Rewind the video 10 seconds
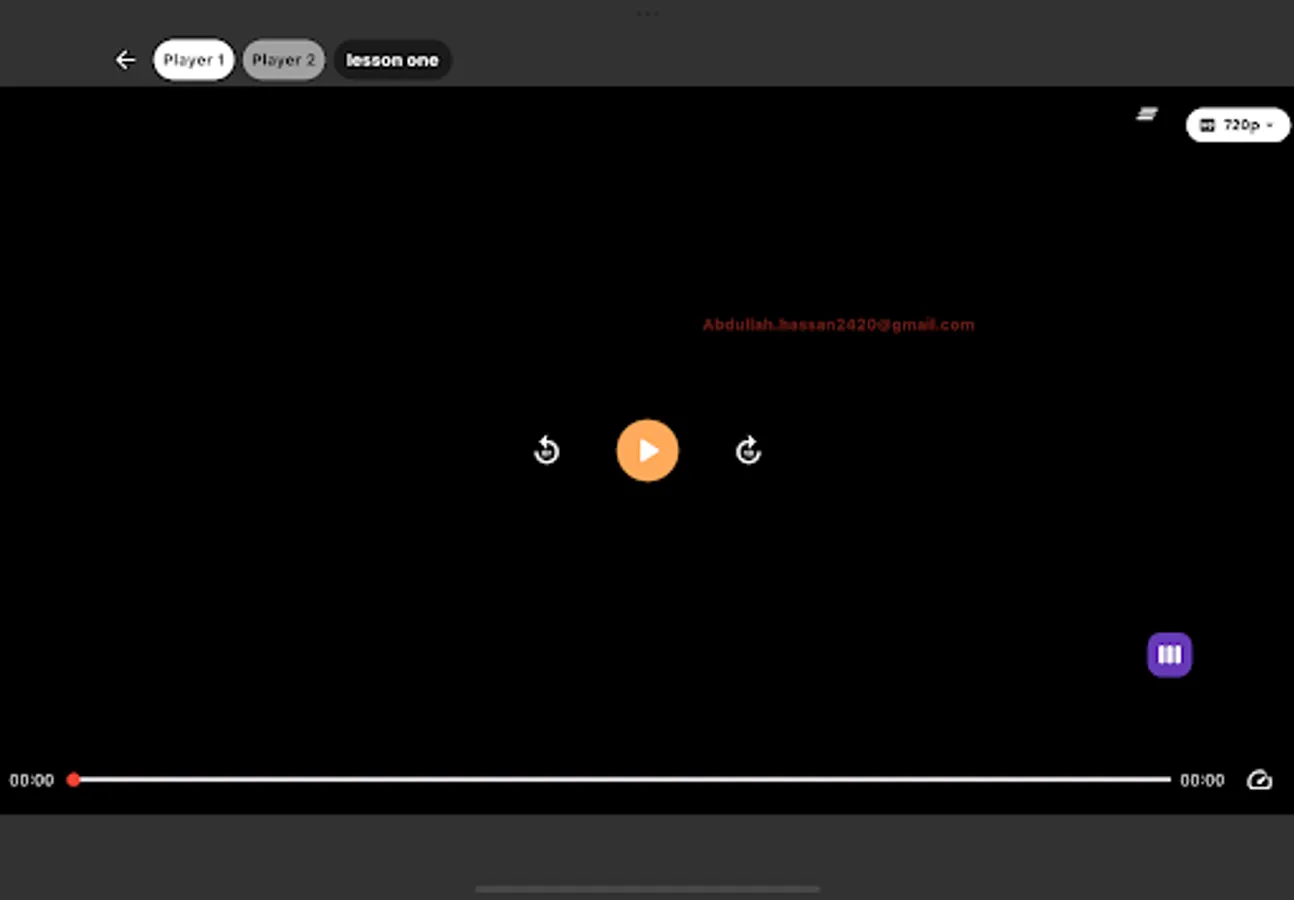Image resolution: width=1294 pixels, height=900 pixels. 546,450
